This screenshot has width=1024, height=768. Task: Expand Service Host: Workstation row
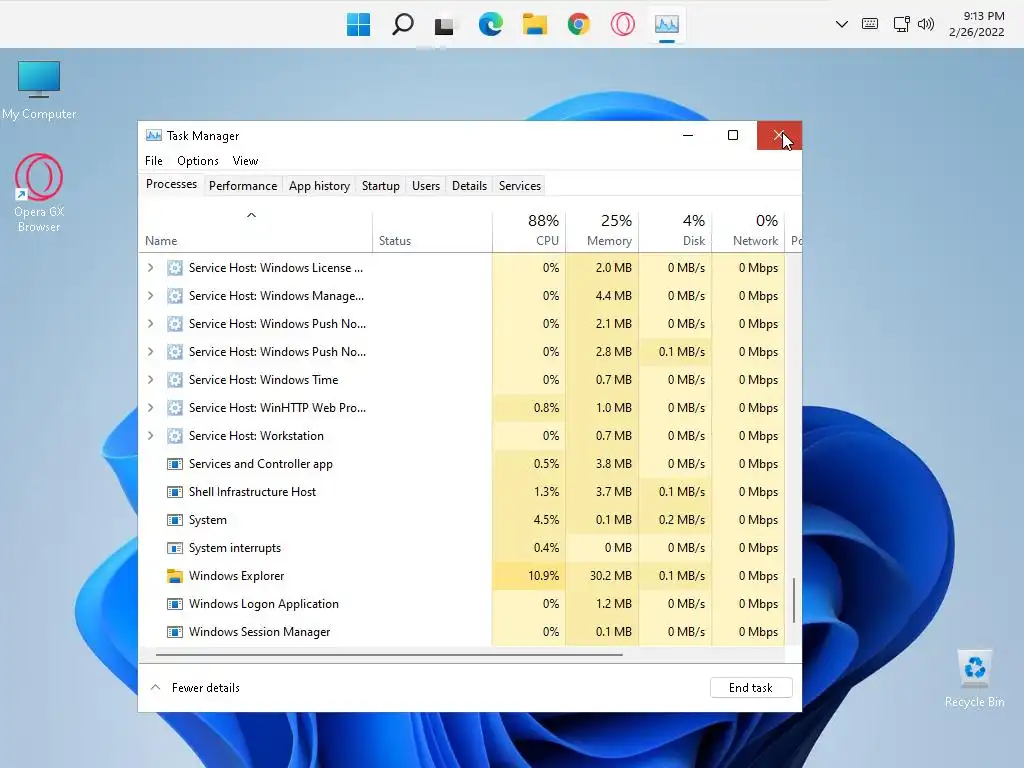151,436
